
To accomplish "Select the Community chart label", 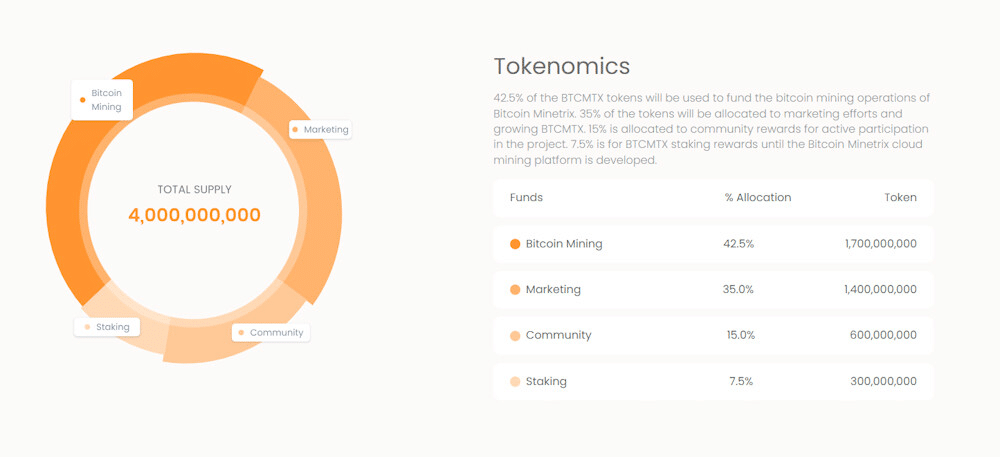I will pos(271,332).
